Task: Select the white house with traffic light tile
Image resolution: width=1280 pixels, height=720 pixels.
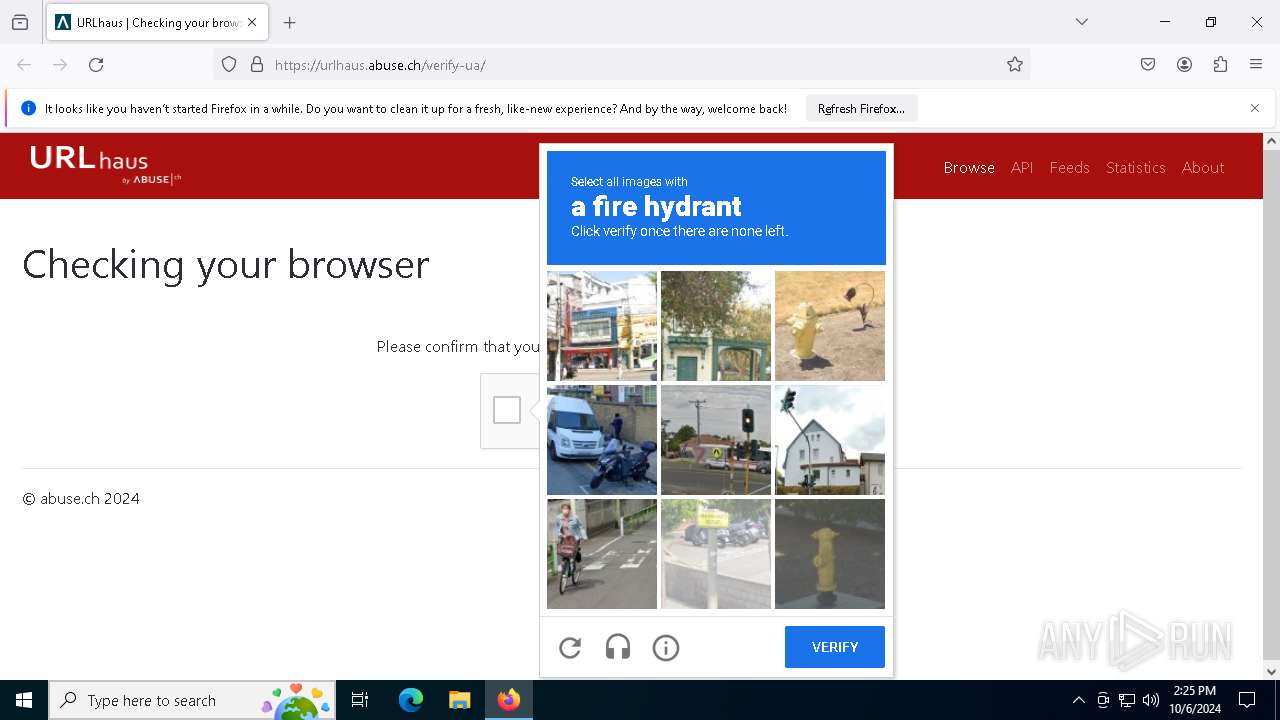Action: tap(830, 440)
